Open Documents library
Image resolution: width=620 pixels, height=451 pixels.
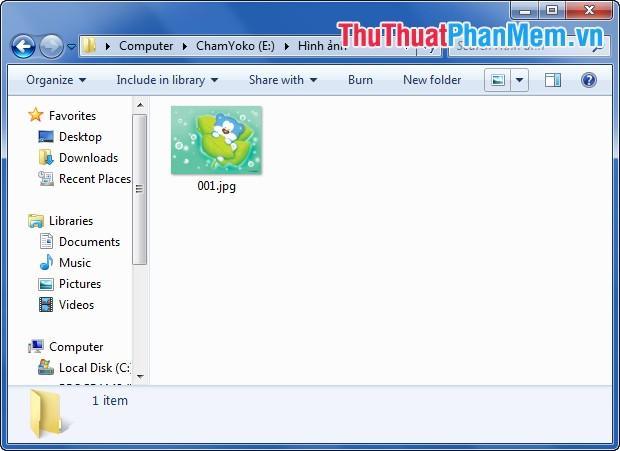click(x=89, y=242)
